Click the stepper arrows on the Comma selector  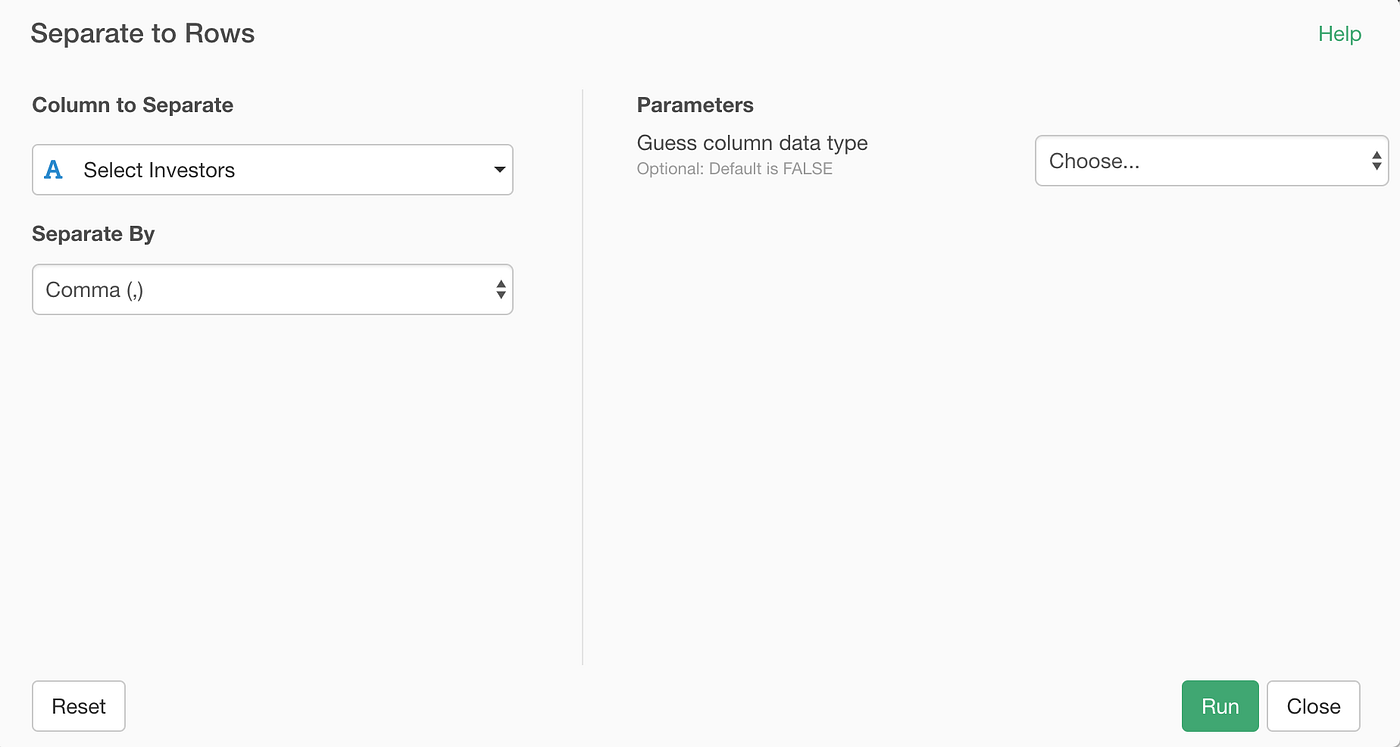pyautogui.click(x=500, y=289)
